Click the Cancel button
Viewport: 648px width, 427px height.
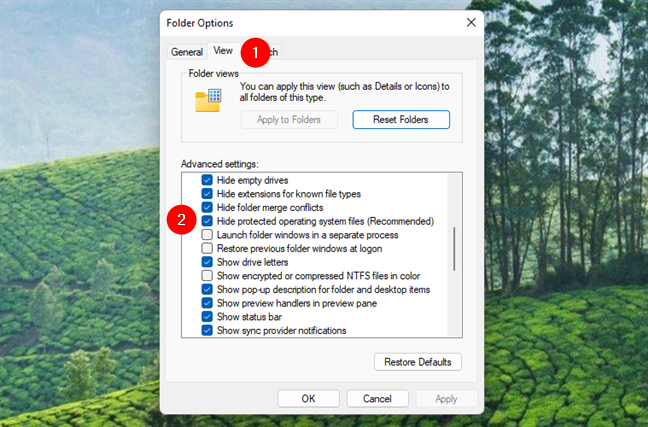377,398
